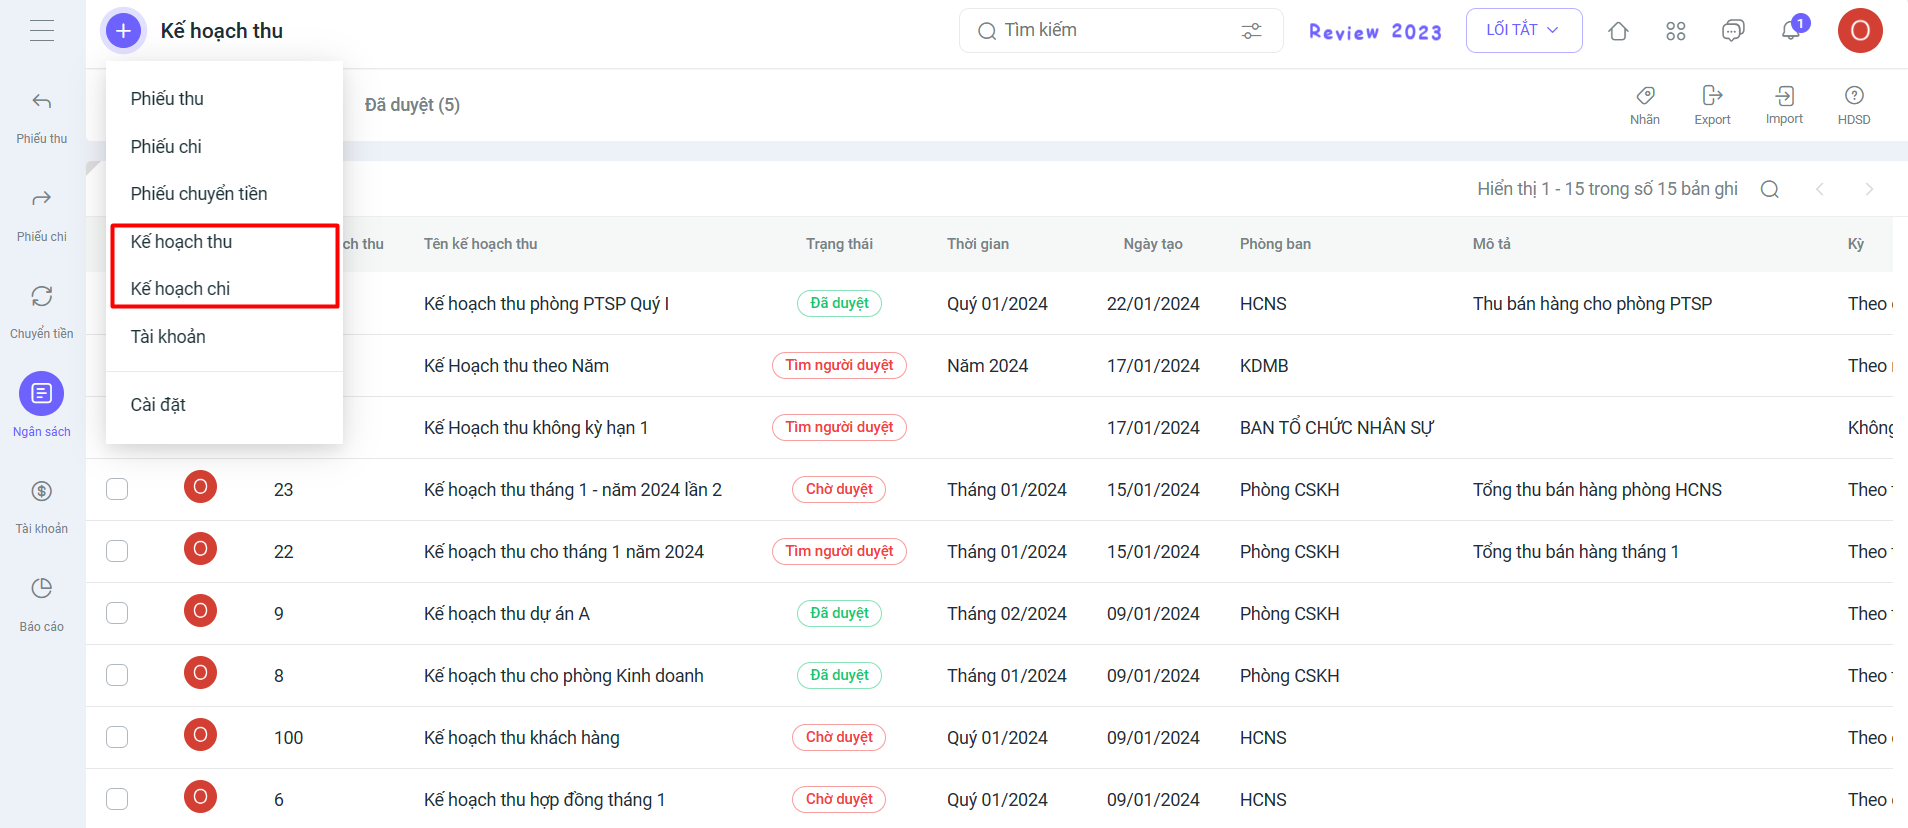Tick checkbox for plan number 23
This screenshot has width=1908, height=828.
pos(117,489)
